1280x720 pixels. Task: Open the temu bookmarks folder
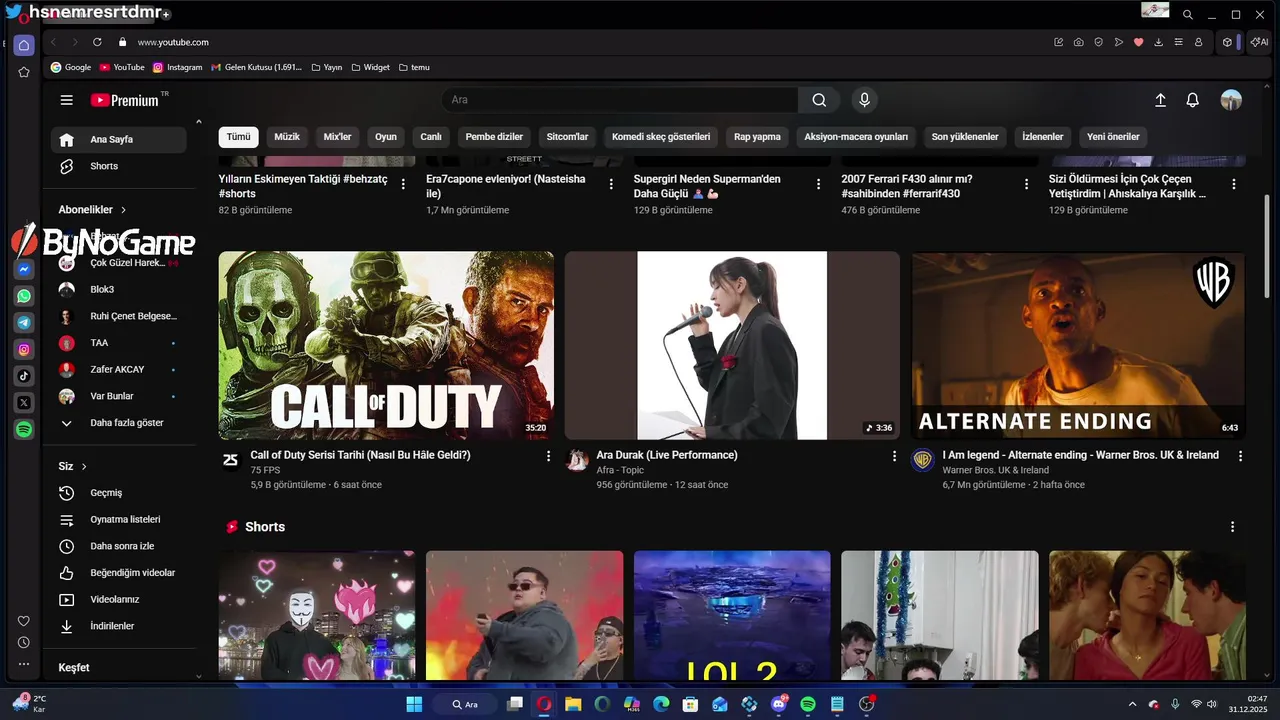[x=414, y=67]
